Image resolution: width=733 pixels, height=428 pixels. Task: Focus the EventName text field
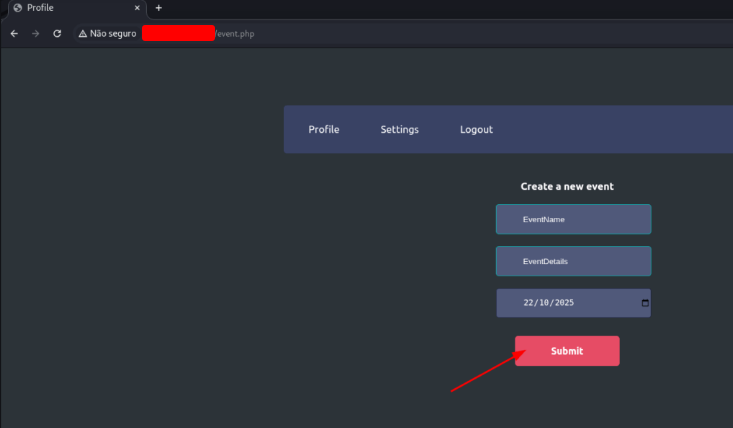[573, 219]
